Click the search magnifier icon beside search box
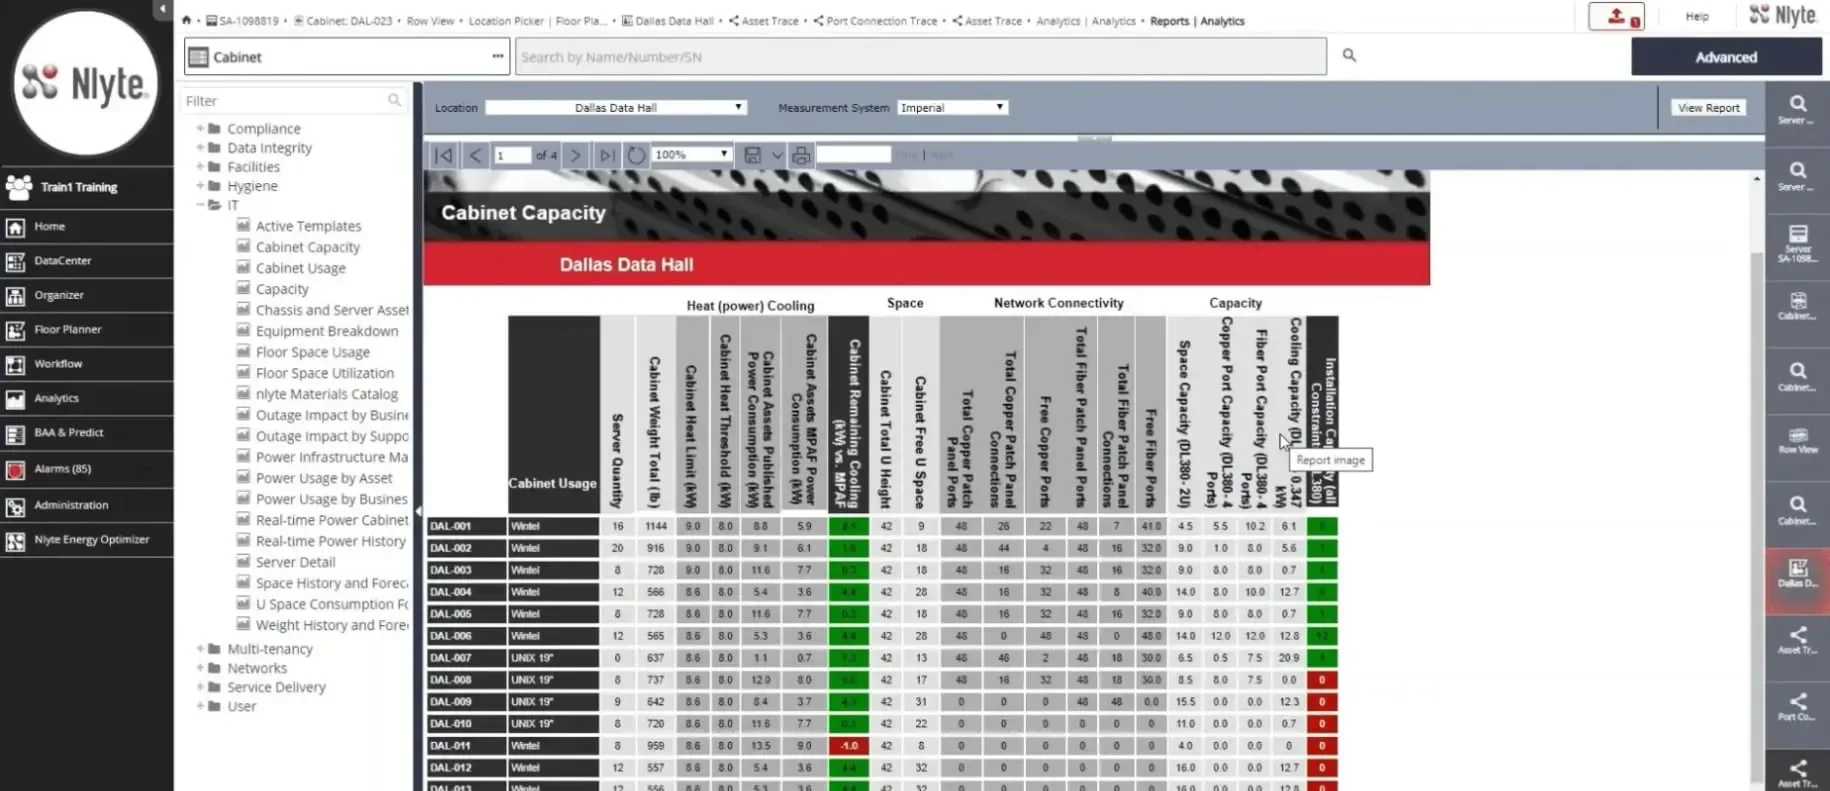This screenshot has height=791, width=1830. (x=1349, y=56)
